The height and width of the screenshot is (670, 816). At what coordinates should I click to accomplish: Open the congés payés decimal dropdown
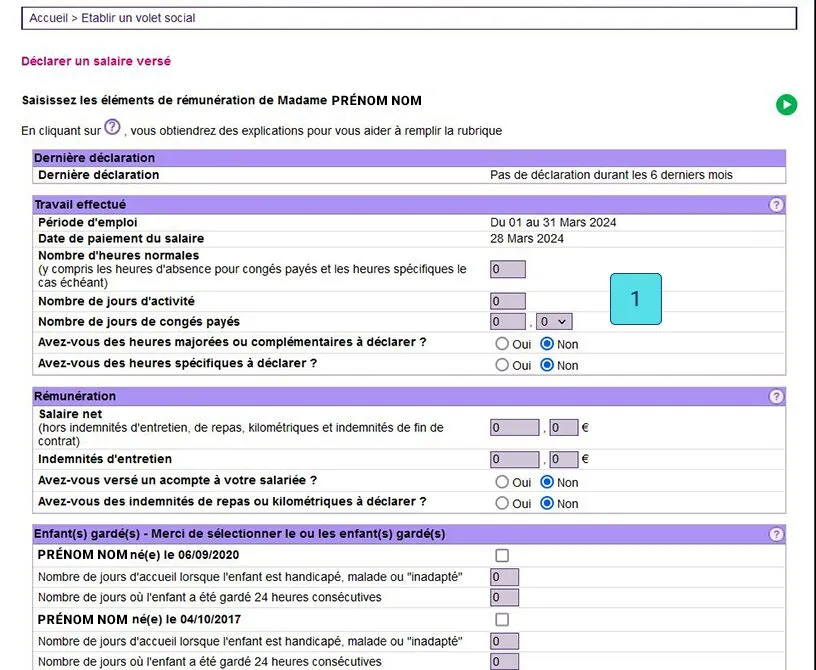click(554, 322)
